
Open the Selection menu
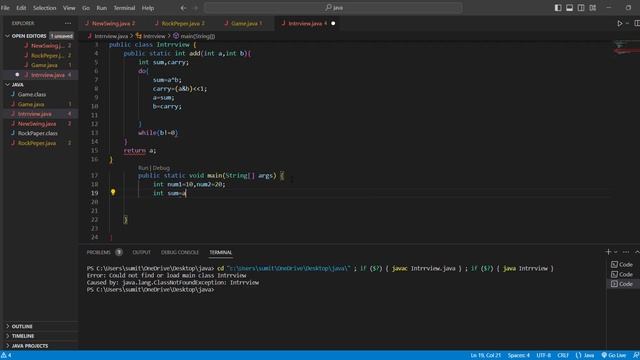click(44, 8)
